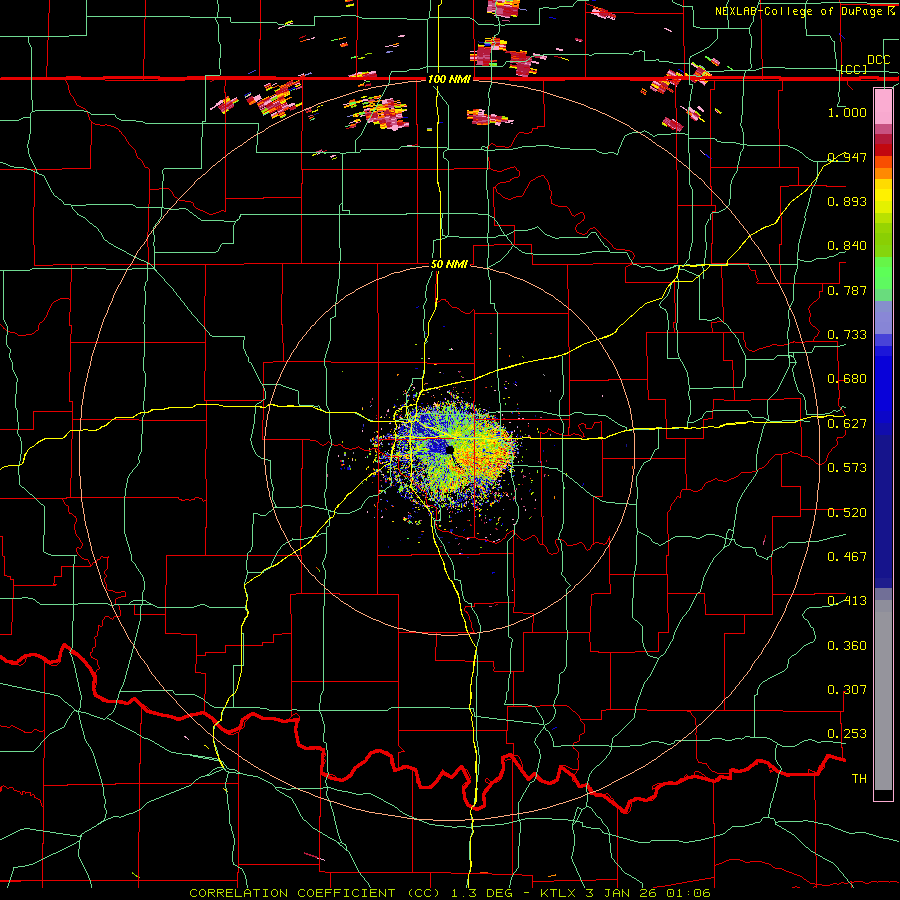Select the 0.947 scale value
This screenshot has width=900, height=900.
[847, 157]
